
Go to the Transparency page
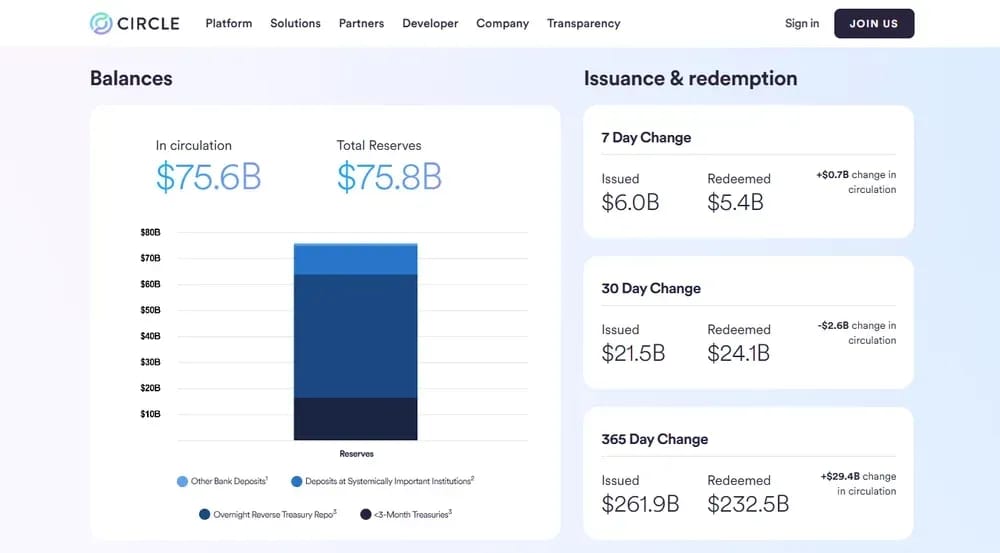(x=584, y=24)
